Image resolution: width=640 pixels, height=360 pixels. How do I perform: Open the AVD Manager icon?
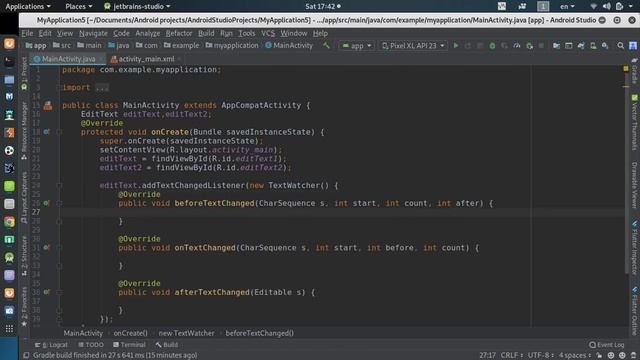tap(593, 46)
